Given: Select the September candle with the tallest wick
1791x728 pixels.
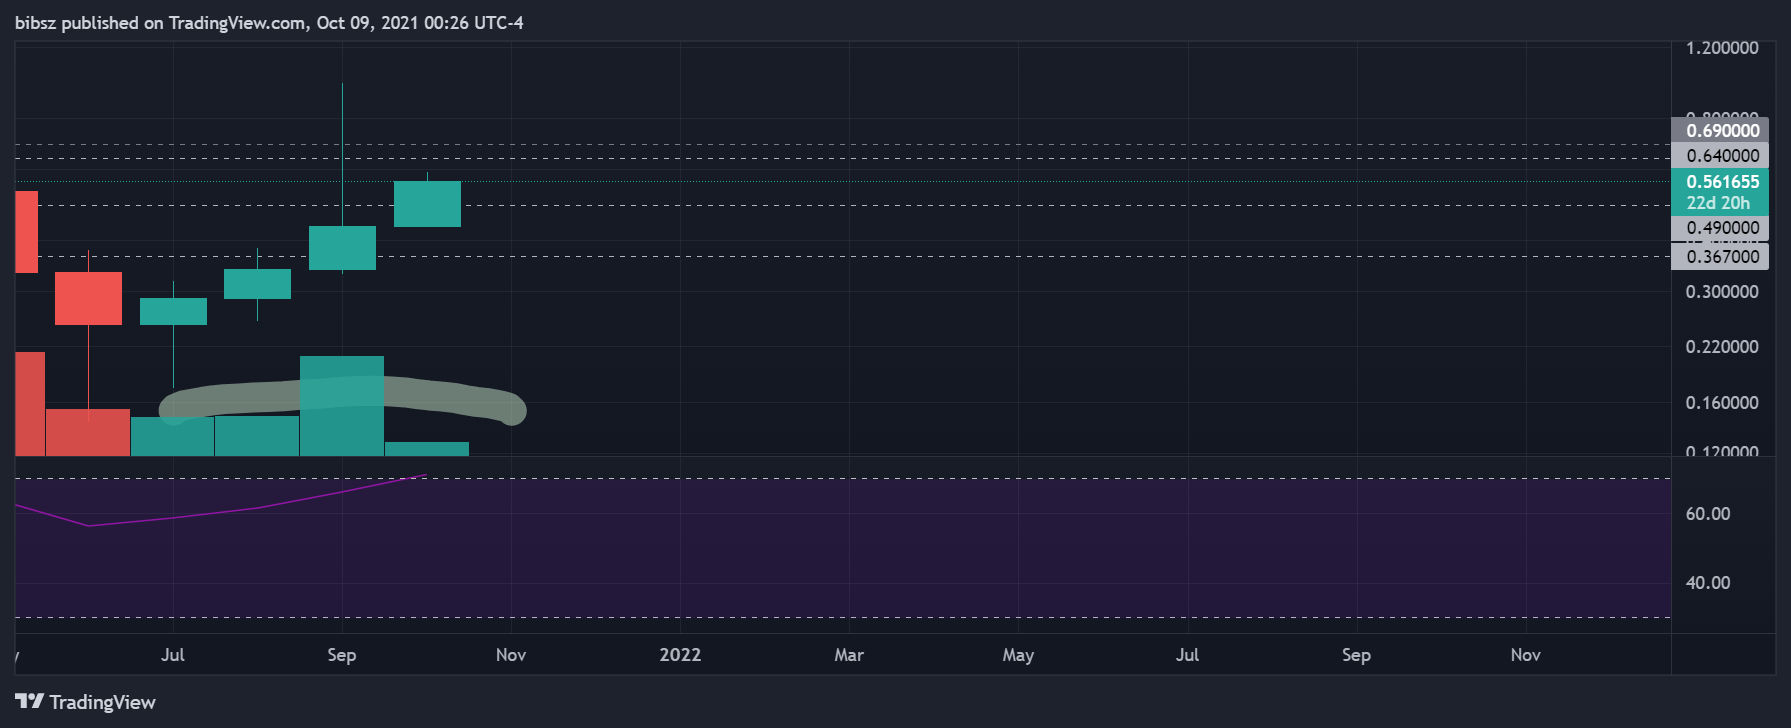Looking at the screenshot, I should 342,248.
